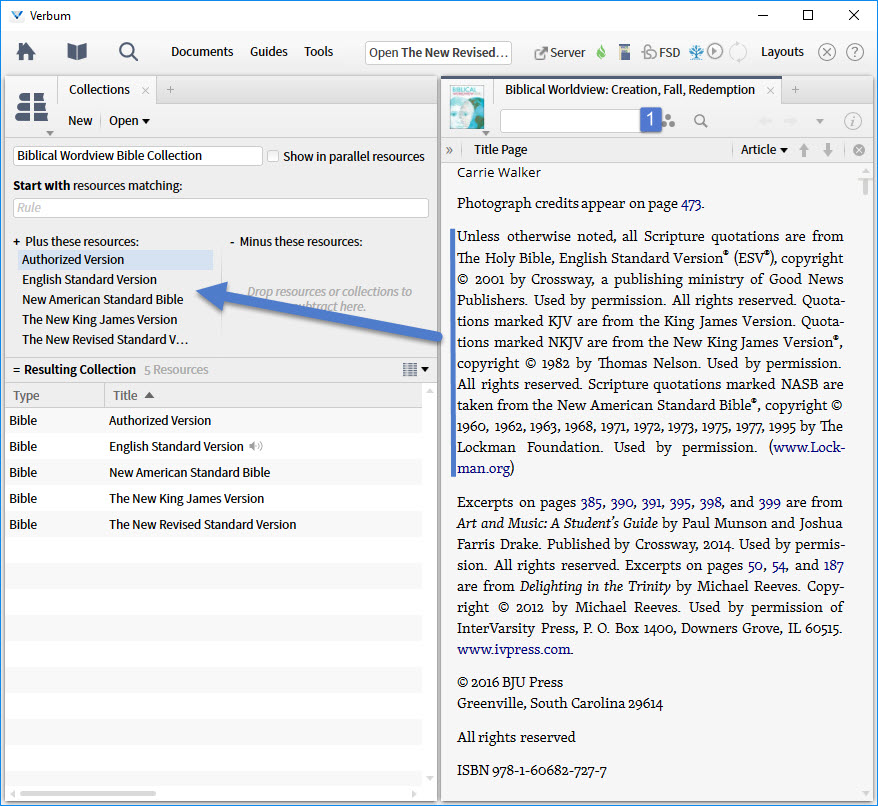Select New American Standard Bible in Plus list
This screenshot has width=878, height=806.
(115, 300)
